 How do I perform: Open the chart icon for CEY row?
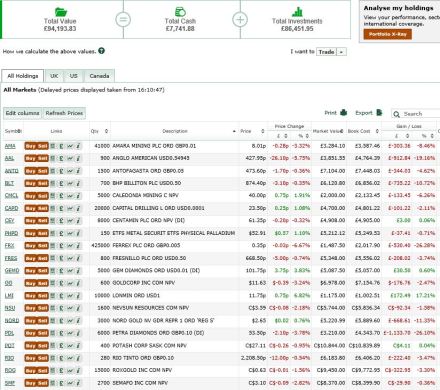point(70,221)
